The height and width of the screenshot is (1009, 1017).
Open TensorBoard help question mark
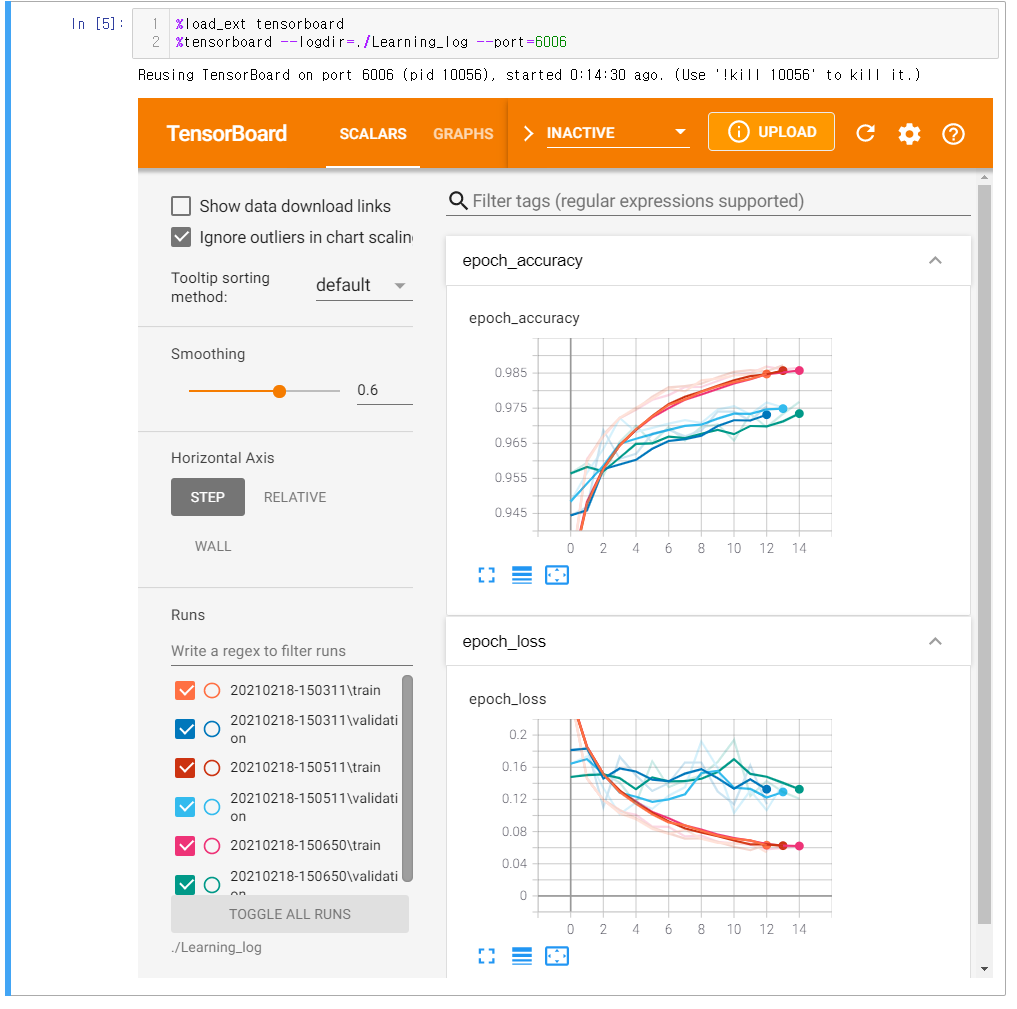click(x=953, y=134)
